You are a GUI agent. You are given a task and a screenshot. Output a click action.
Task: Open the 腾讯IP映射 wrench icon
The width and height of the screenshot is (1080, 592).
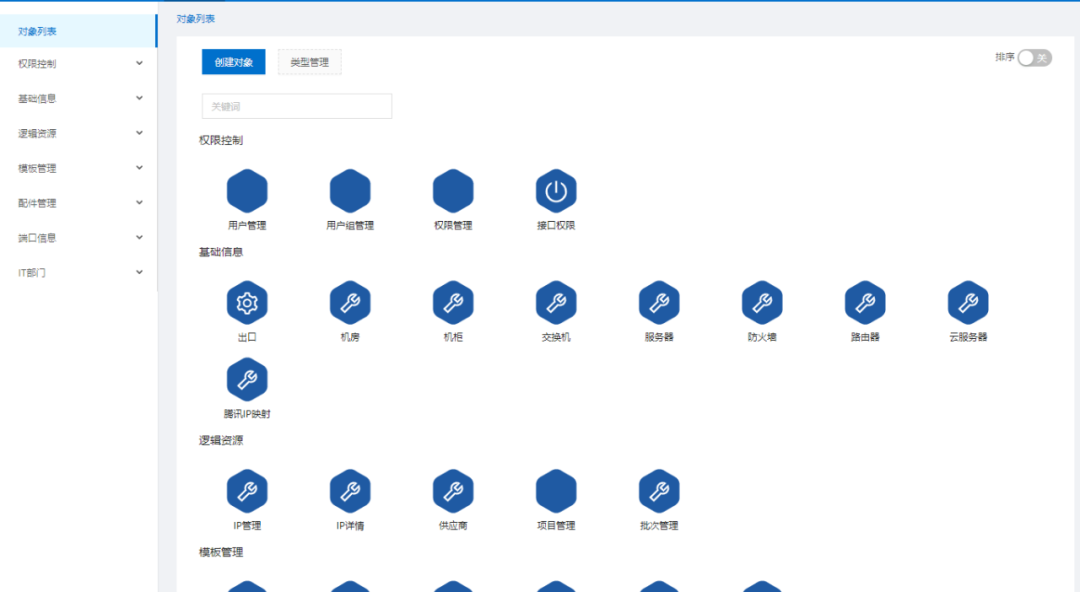click(247, 379)
